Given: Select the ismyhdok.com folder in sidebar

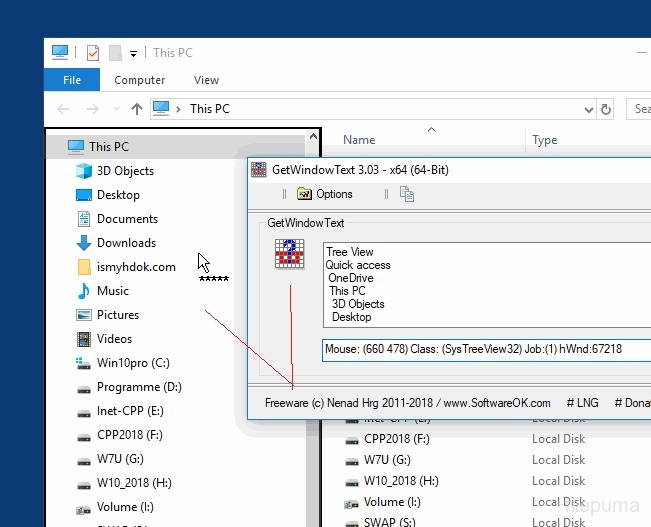Looking at the screenshot, I should [136, 267].
